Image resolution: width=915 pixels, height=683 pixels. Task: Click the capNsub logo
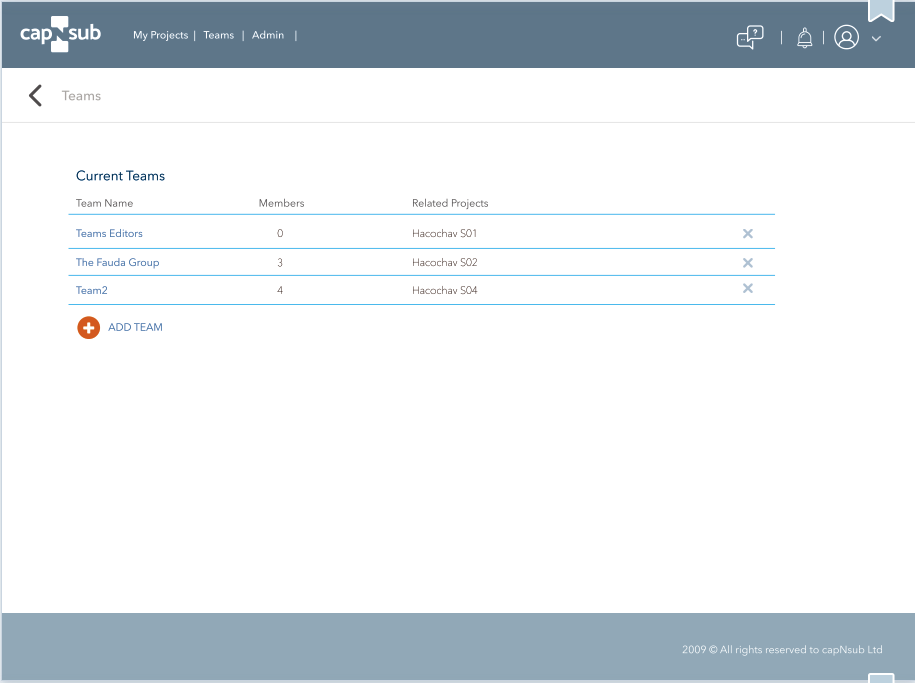tap(62, 35)
